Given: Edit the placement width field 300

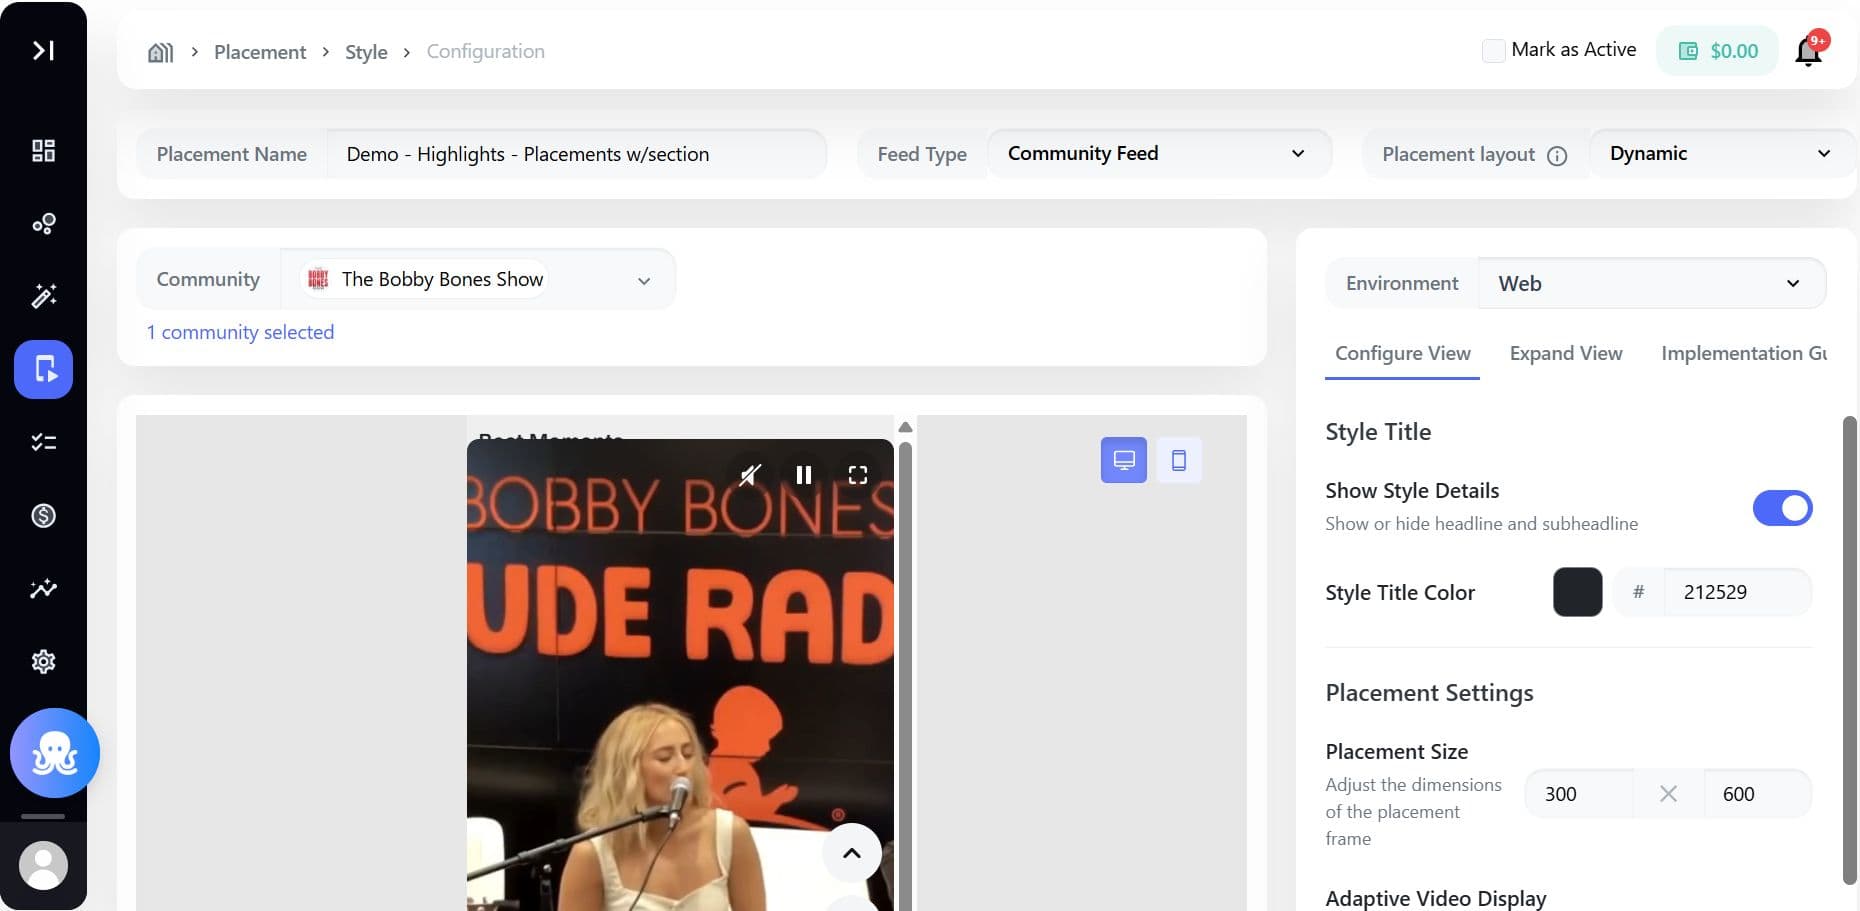Looking at the screenshot, I should pyautogui.click(x=1579, y=794).
